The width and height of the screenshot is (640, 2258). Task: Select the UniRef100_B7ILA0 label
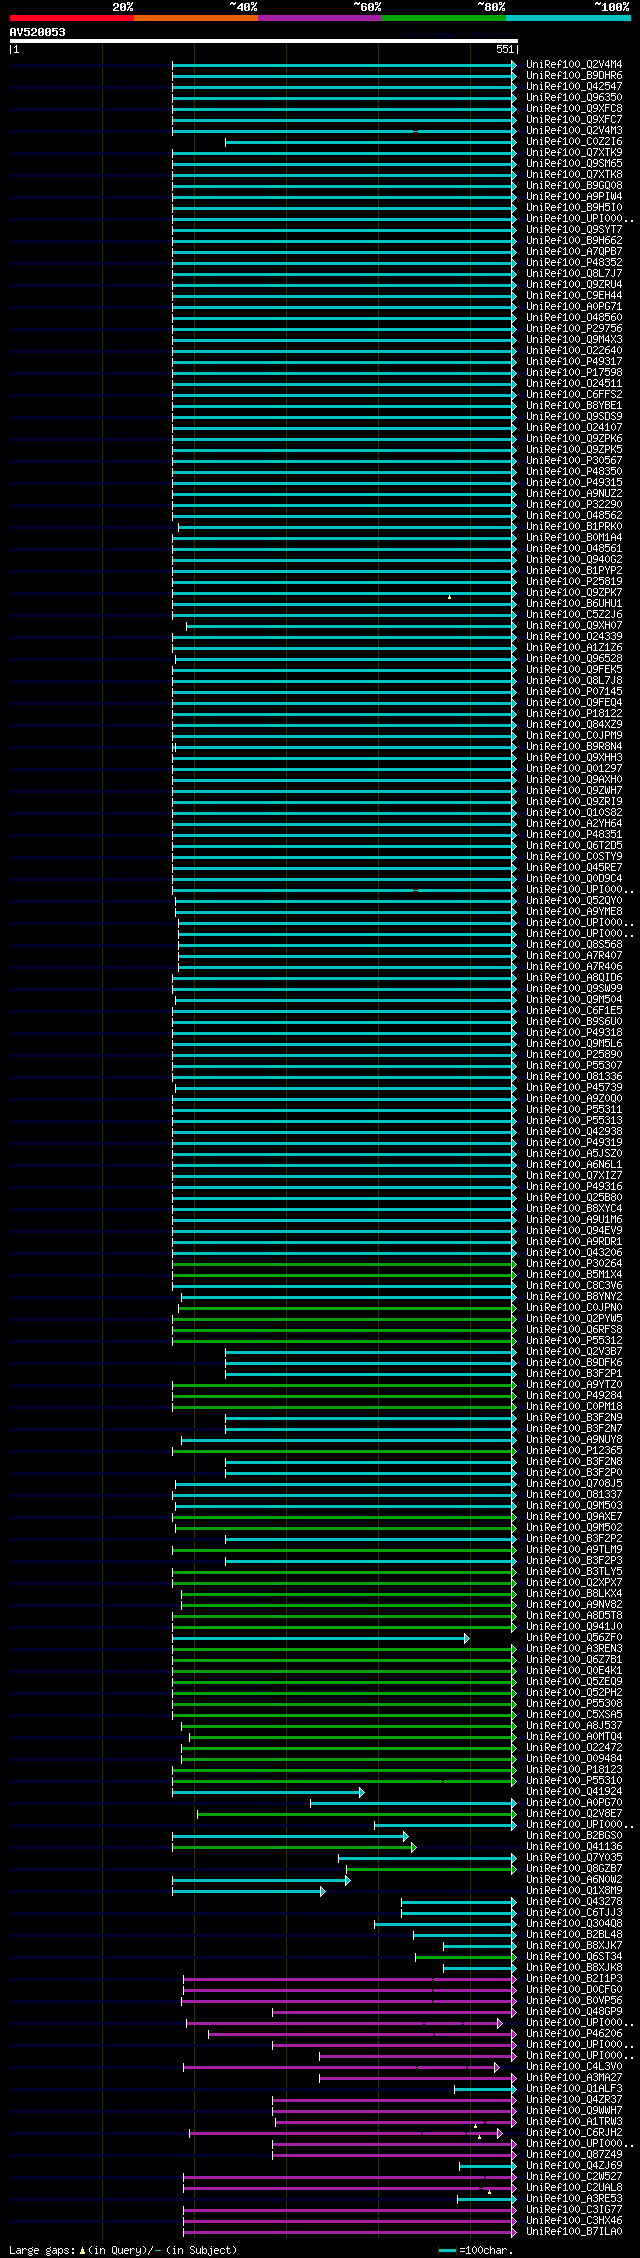[x=574, y=2232]
